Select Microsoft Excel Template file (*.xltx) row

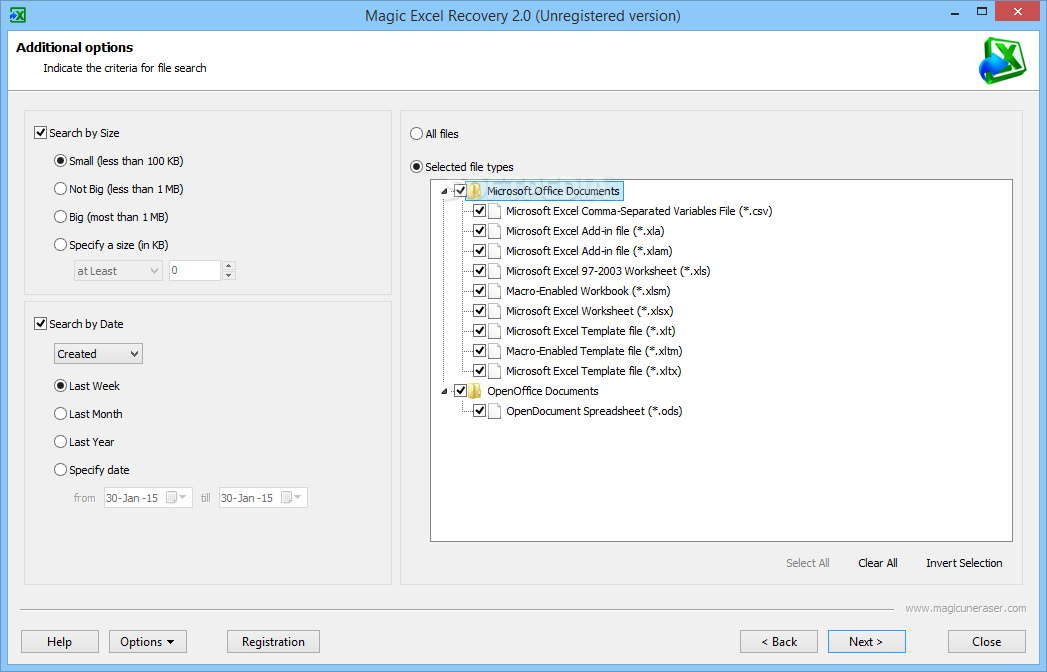594,371
